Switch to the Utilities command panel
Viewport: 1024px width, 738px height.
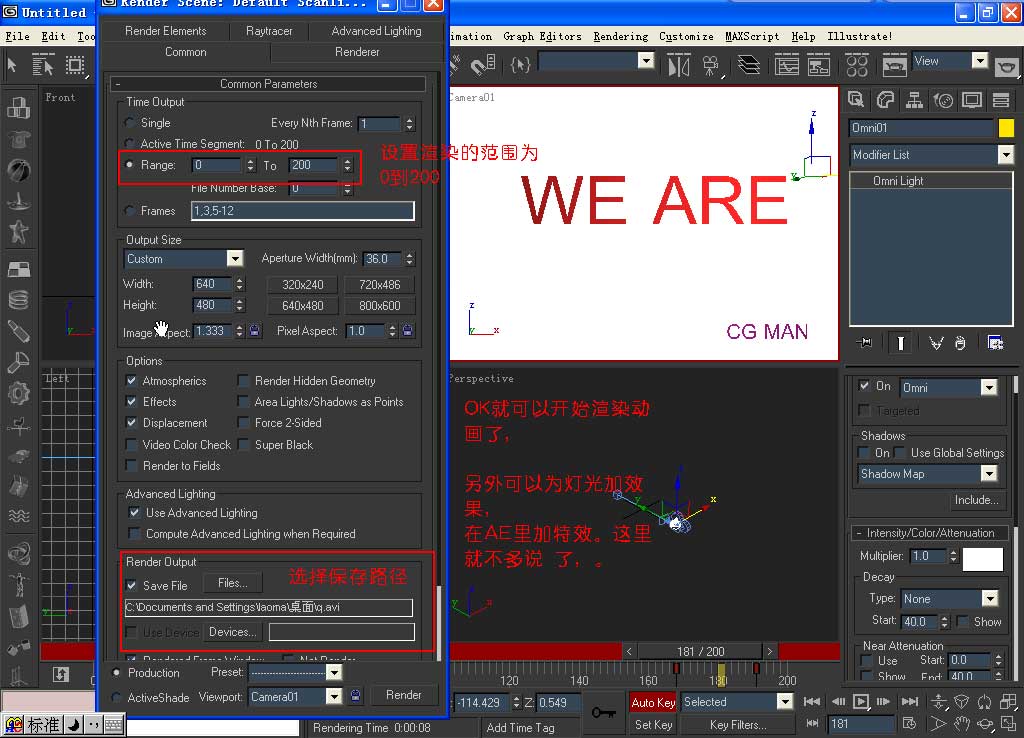click(1000, 100)
